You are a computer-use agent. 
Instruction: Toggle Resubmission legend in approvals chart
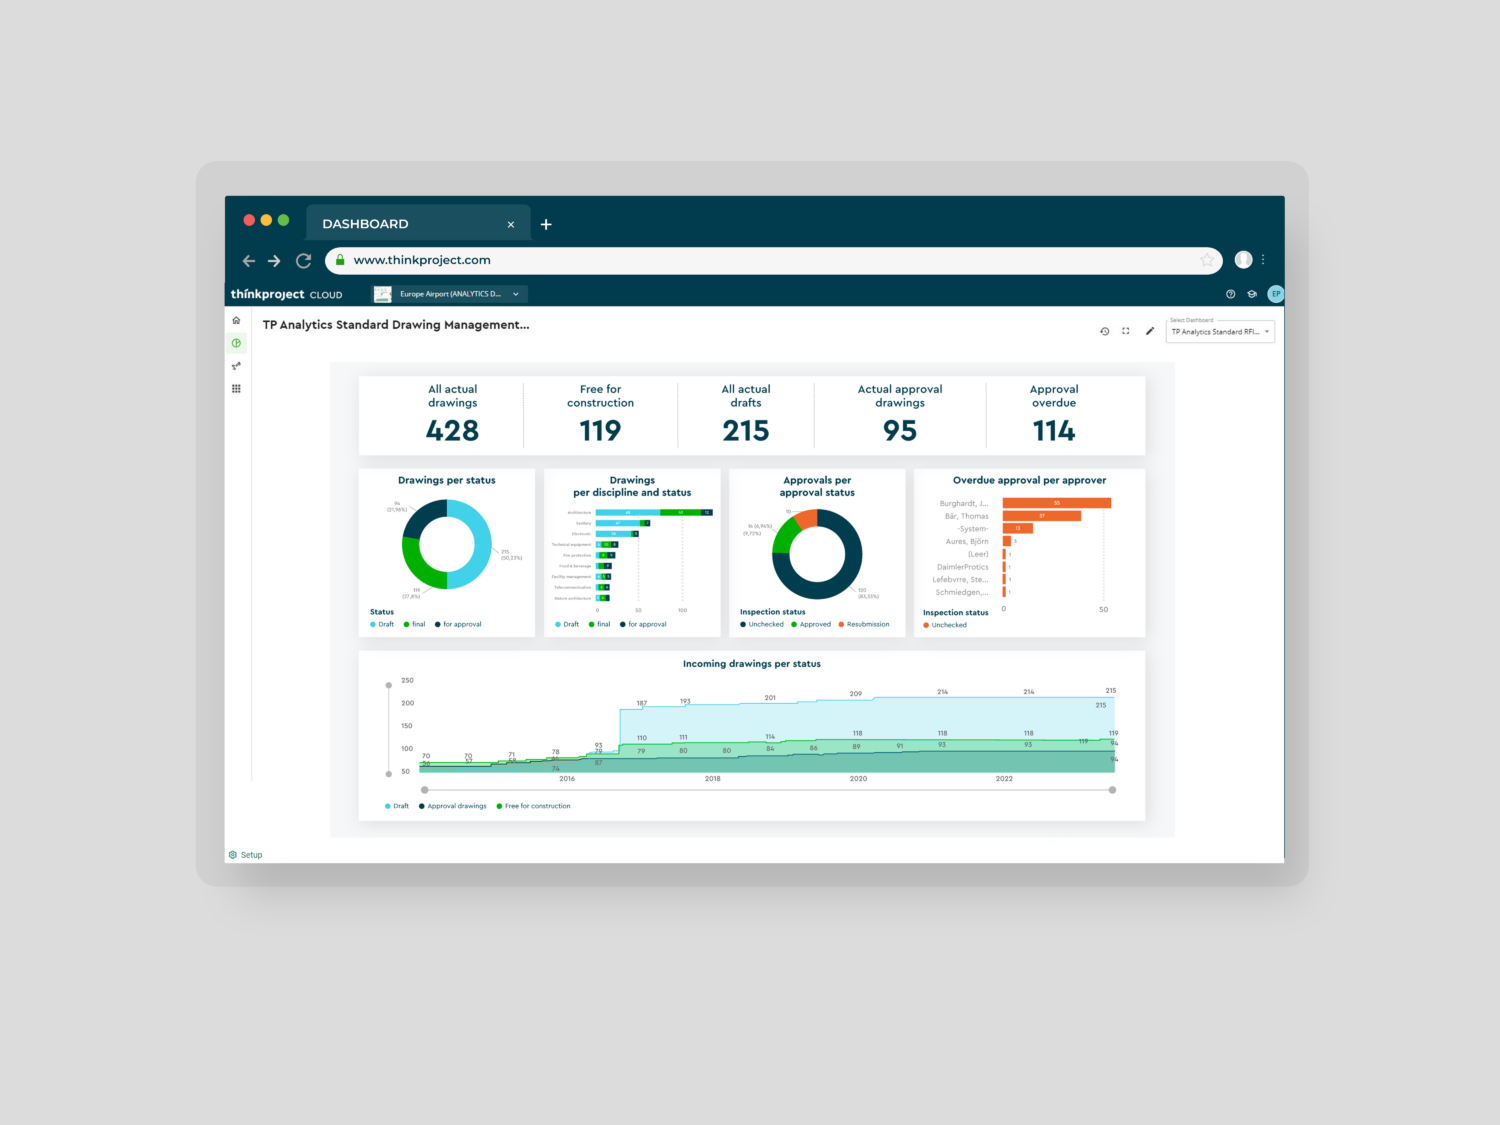[x=864, y=624]
